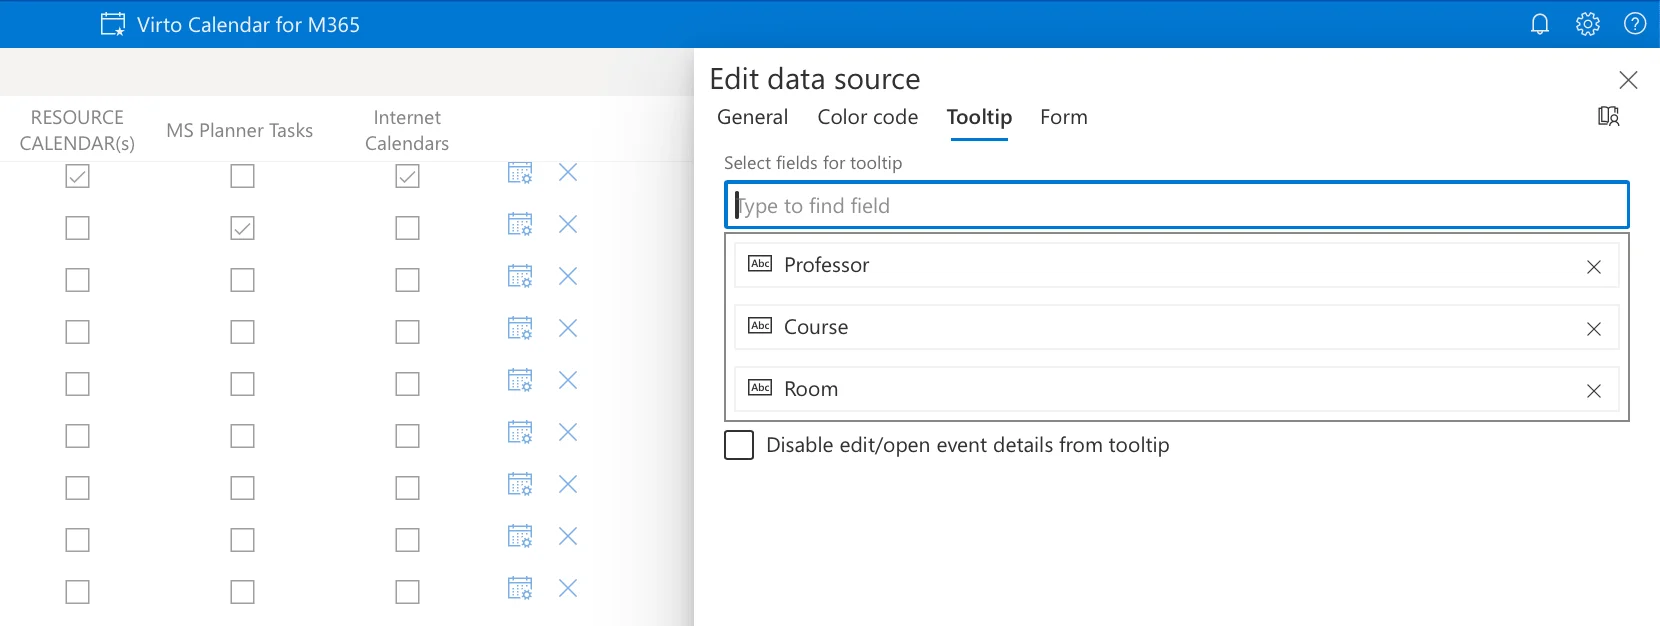Image resolution: width=1660 pixels, height=626 pixels.
Task: Click the Abc icon beside Course
Action: (760, 326)
